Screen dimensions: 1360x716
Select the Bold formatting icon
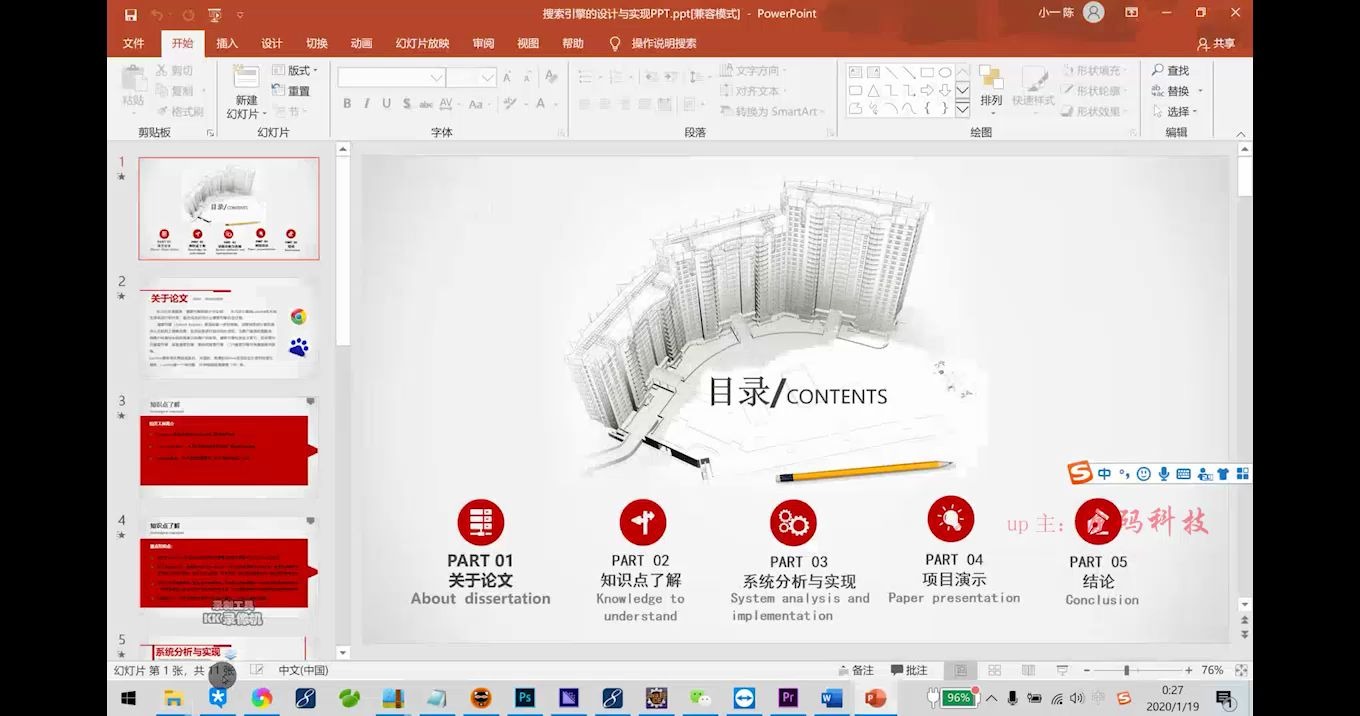pyautogui.click(x=348, y=103)
